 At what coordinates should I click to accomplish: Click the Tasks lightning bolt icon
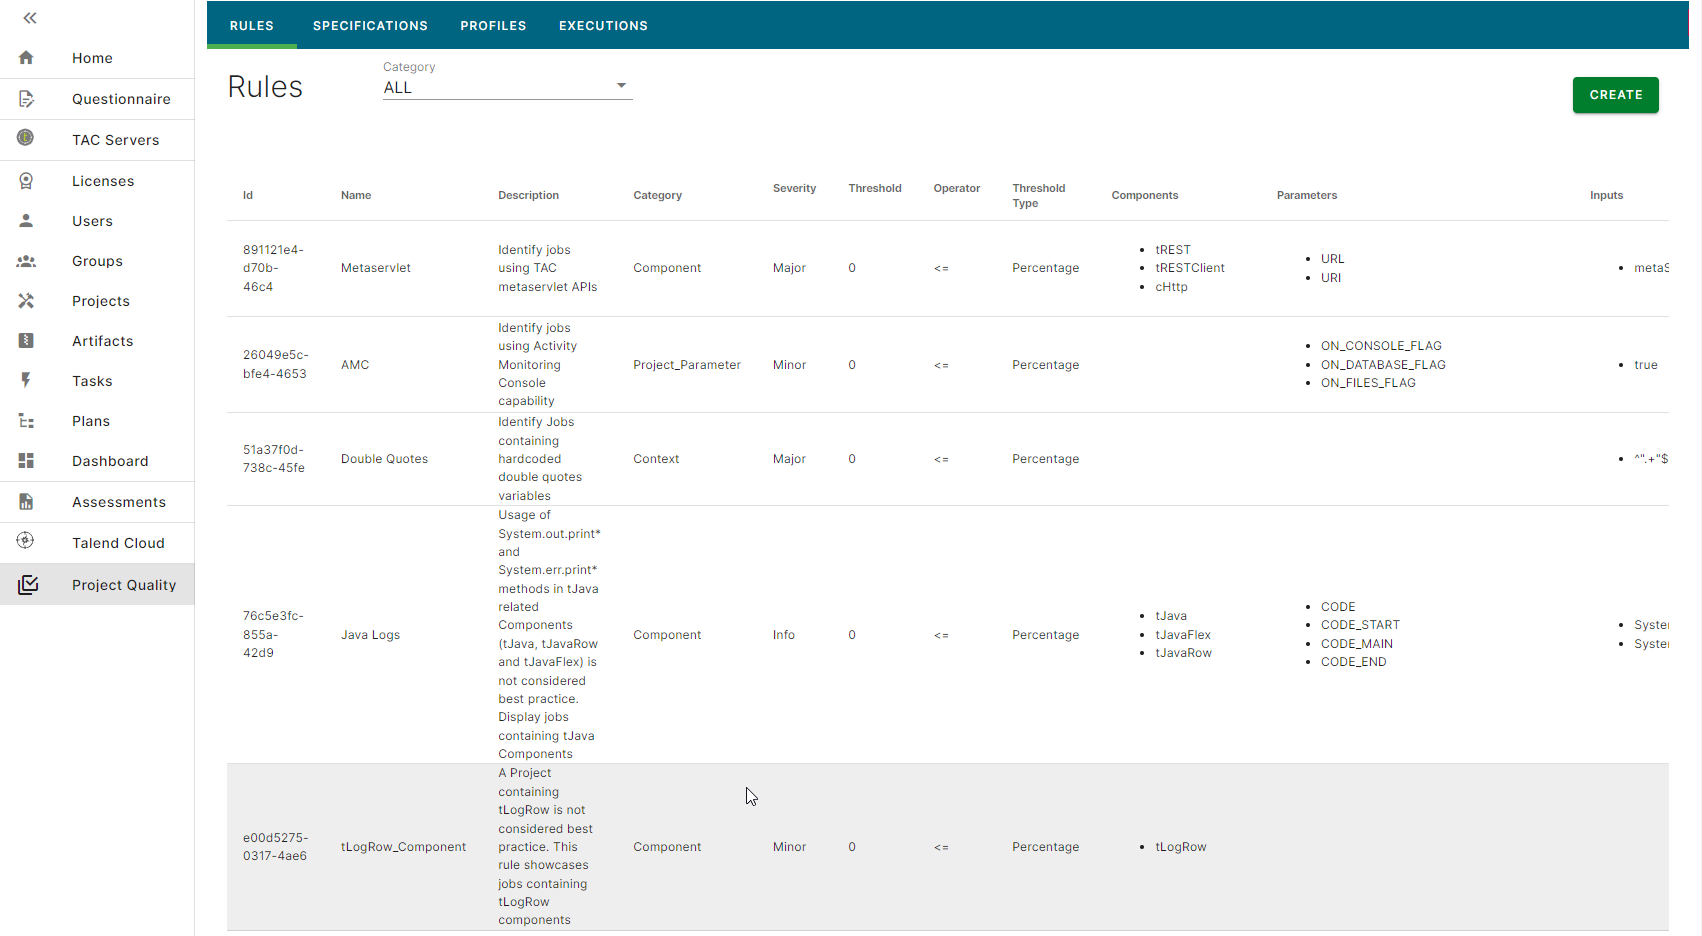27,381
